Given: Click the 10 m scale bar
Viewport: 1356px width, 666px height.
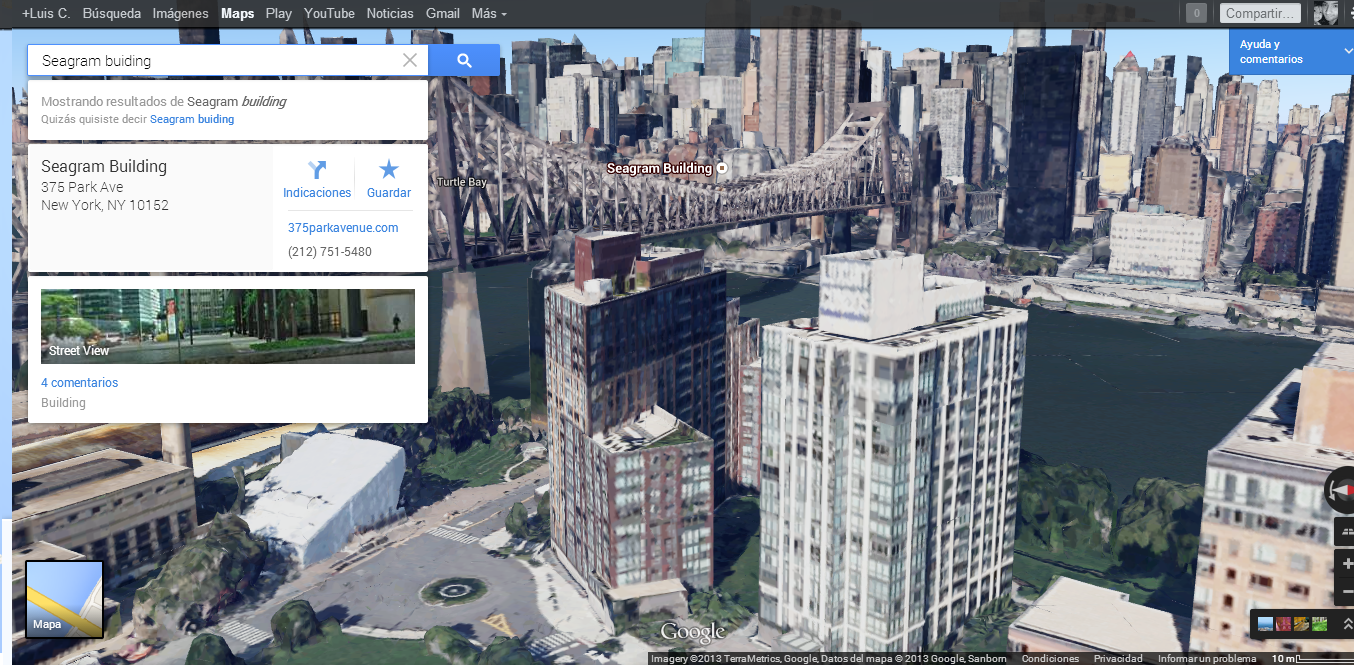Looking at the screenshot, I should [1312, 659].
